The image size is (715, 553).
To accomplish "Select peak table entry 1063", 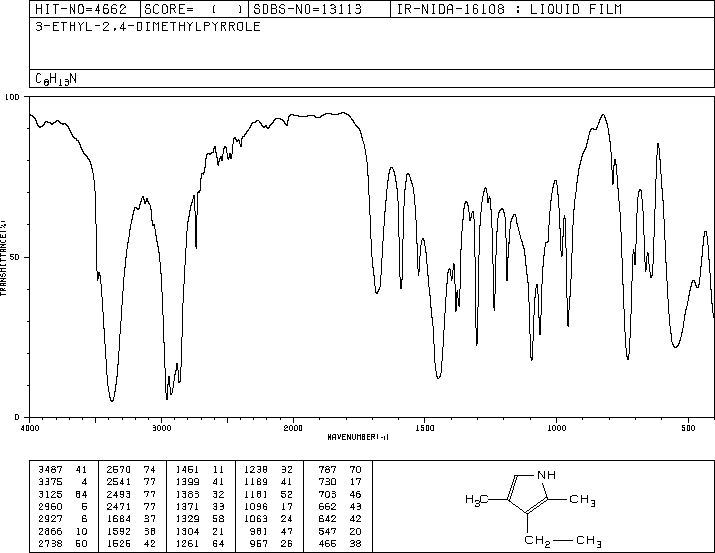I will 256,519.
